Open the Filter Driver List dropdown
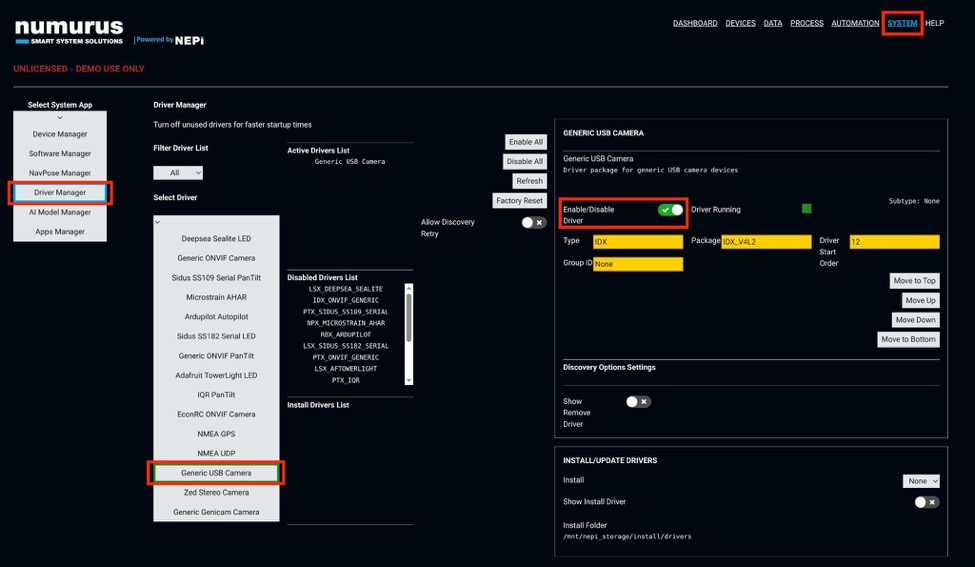 pyautogui.click(x=178, y=173)
